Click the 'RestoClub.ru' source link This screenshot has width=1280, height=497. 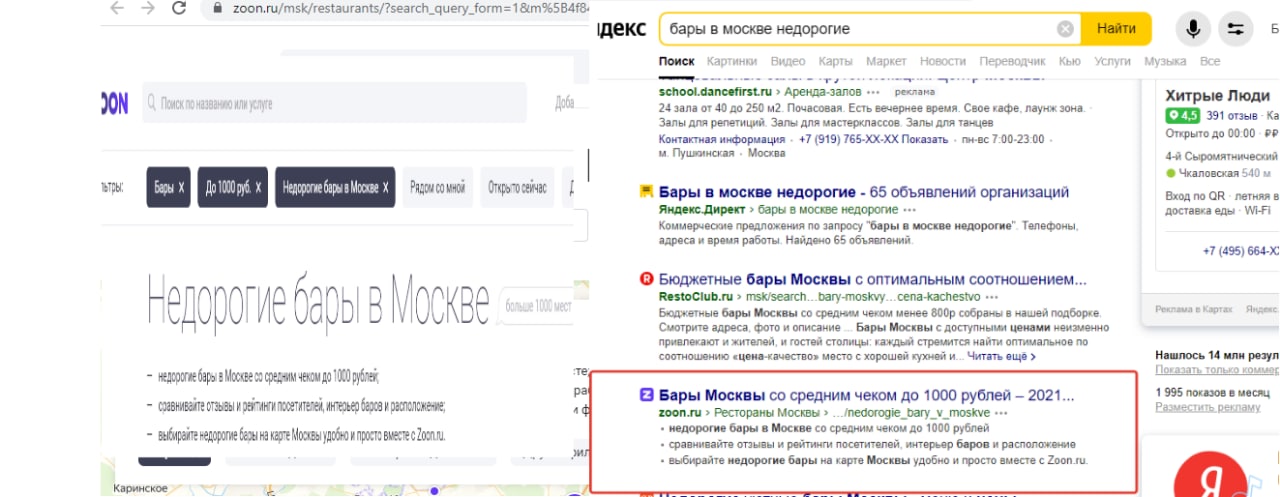[696, 297]
